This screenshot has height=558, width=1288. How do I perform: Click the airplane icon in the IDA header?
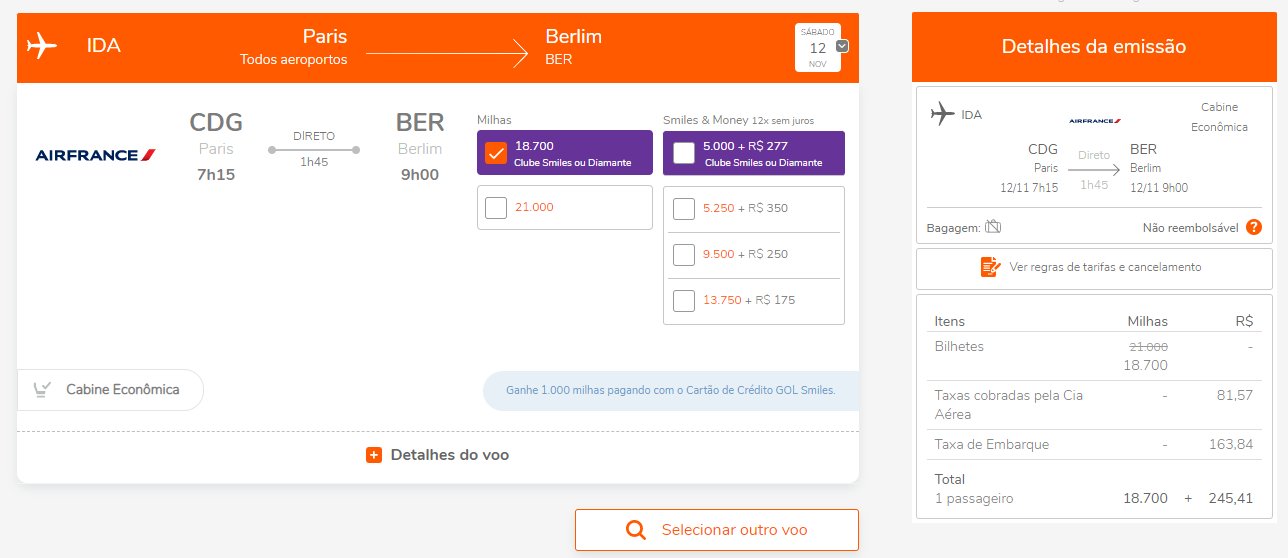point(42,46)
